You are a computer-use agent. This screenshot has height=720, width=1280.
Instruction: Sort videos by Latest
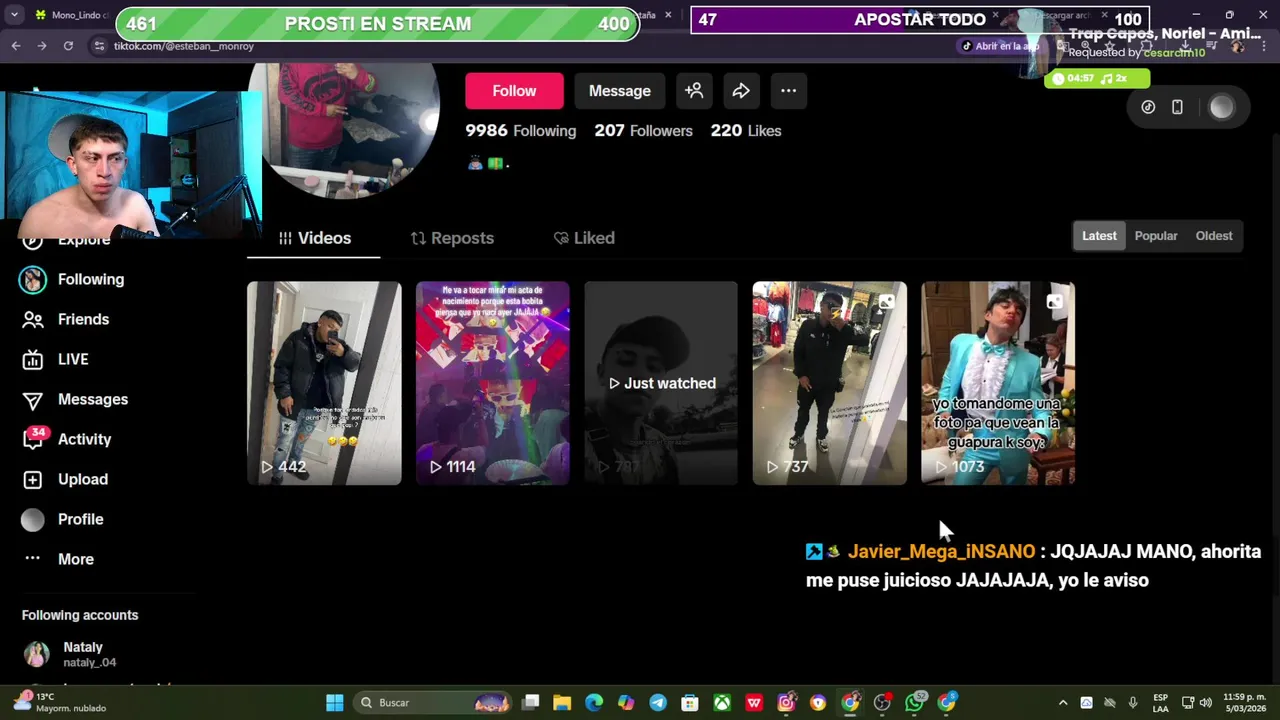click(1099, 236)
